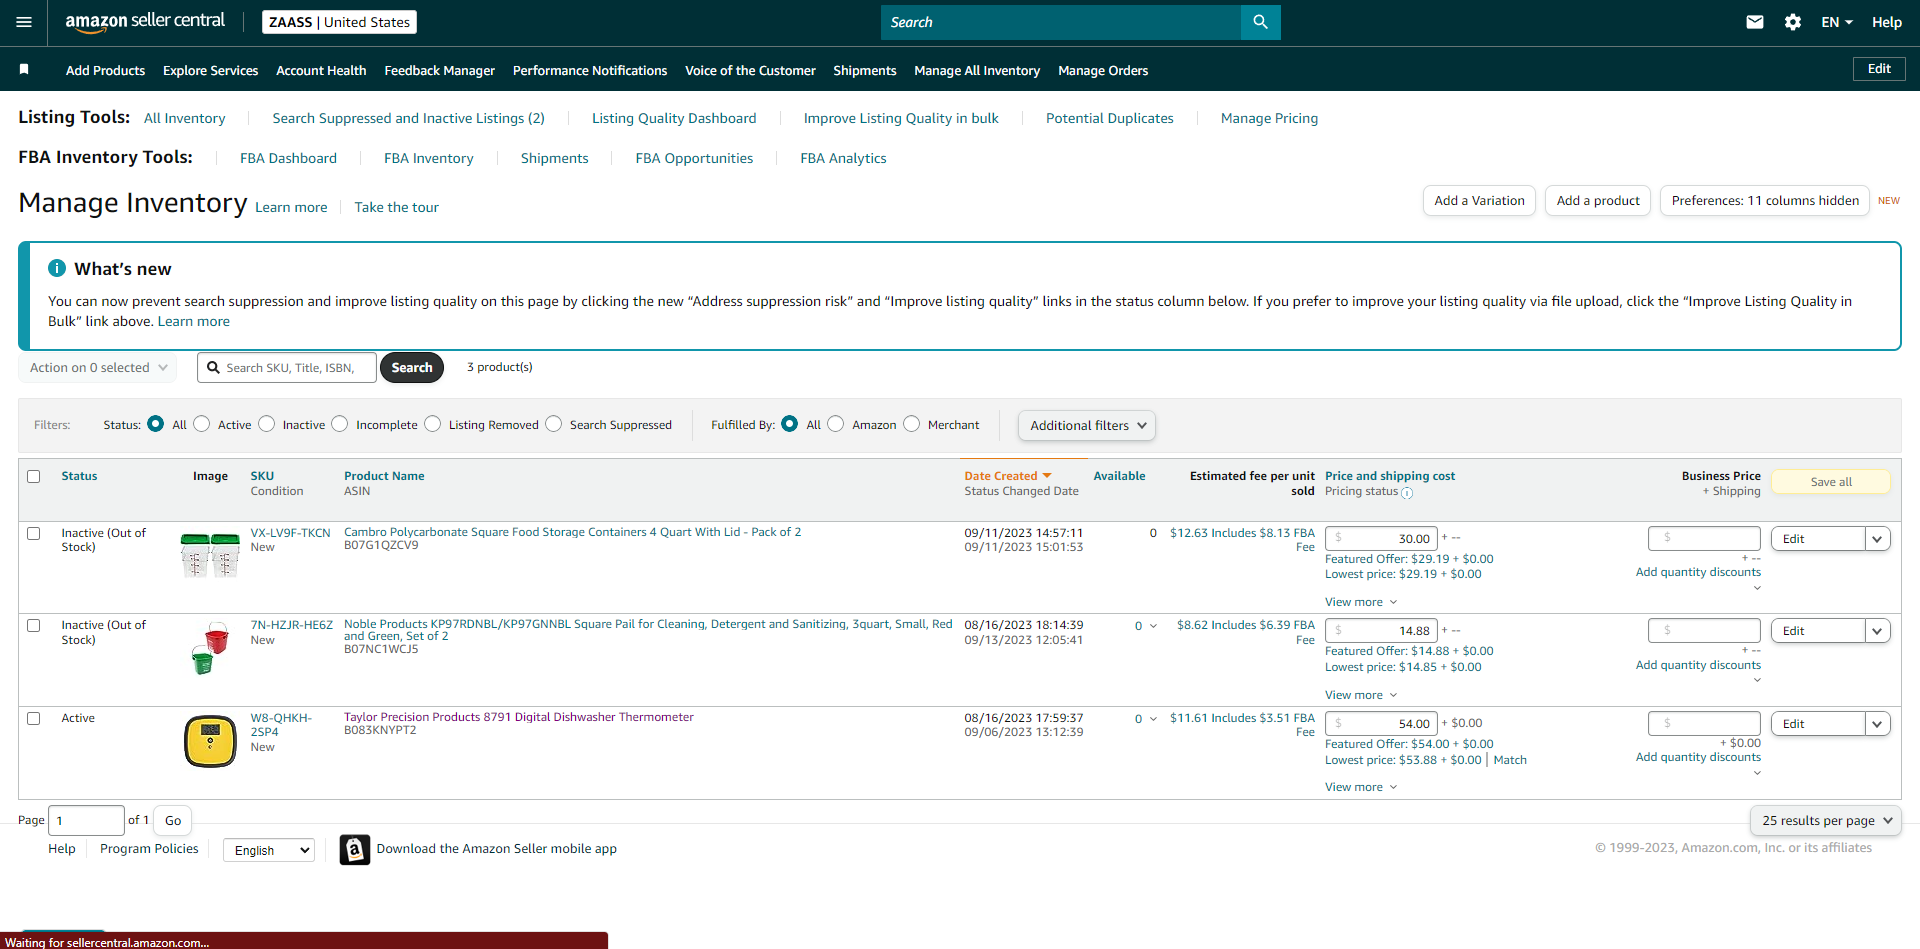Image resolution: width=1920 pixels, height=949 pixels.
Task: Open Noble Products square pail product image
Action: tap(210, 648)
